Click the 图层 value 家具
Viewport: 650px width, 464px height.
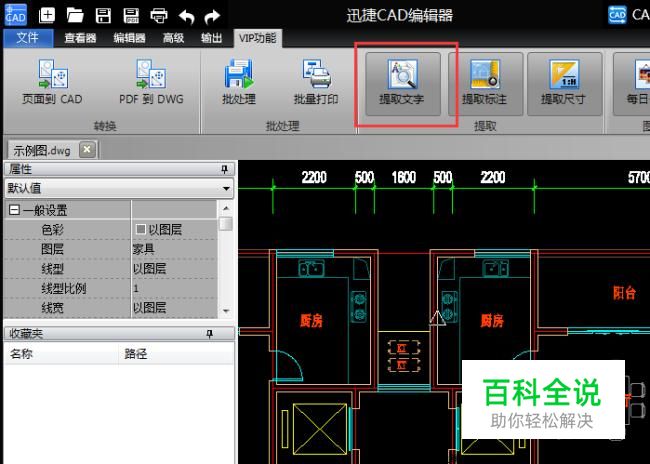[143, 249]
